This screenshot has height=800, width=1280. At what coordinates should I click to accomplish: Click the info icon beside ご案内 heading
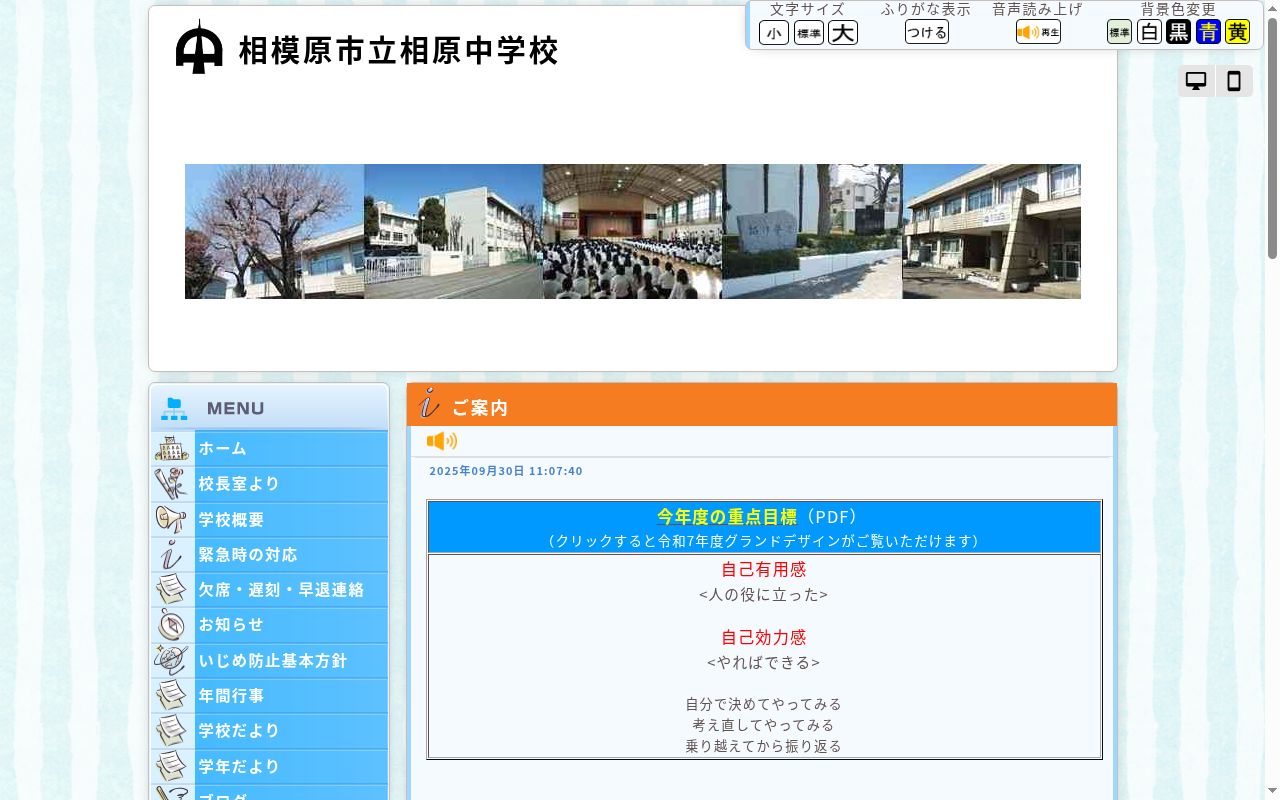pos(429,403)
